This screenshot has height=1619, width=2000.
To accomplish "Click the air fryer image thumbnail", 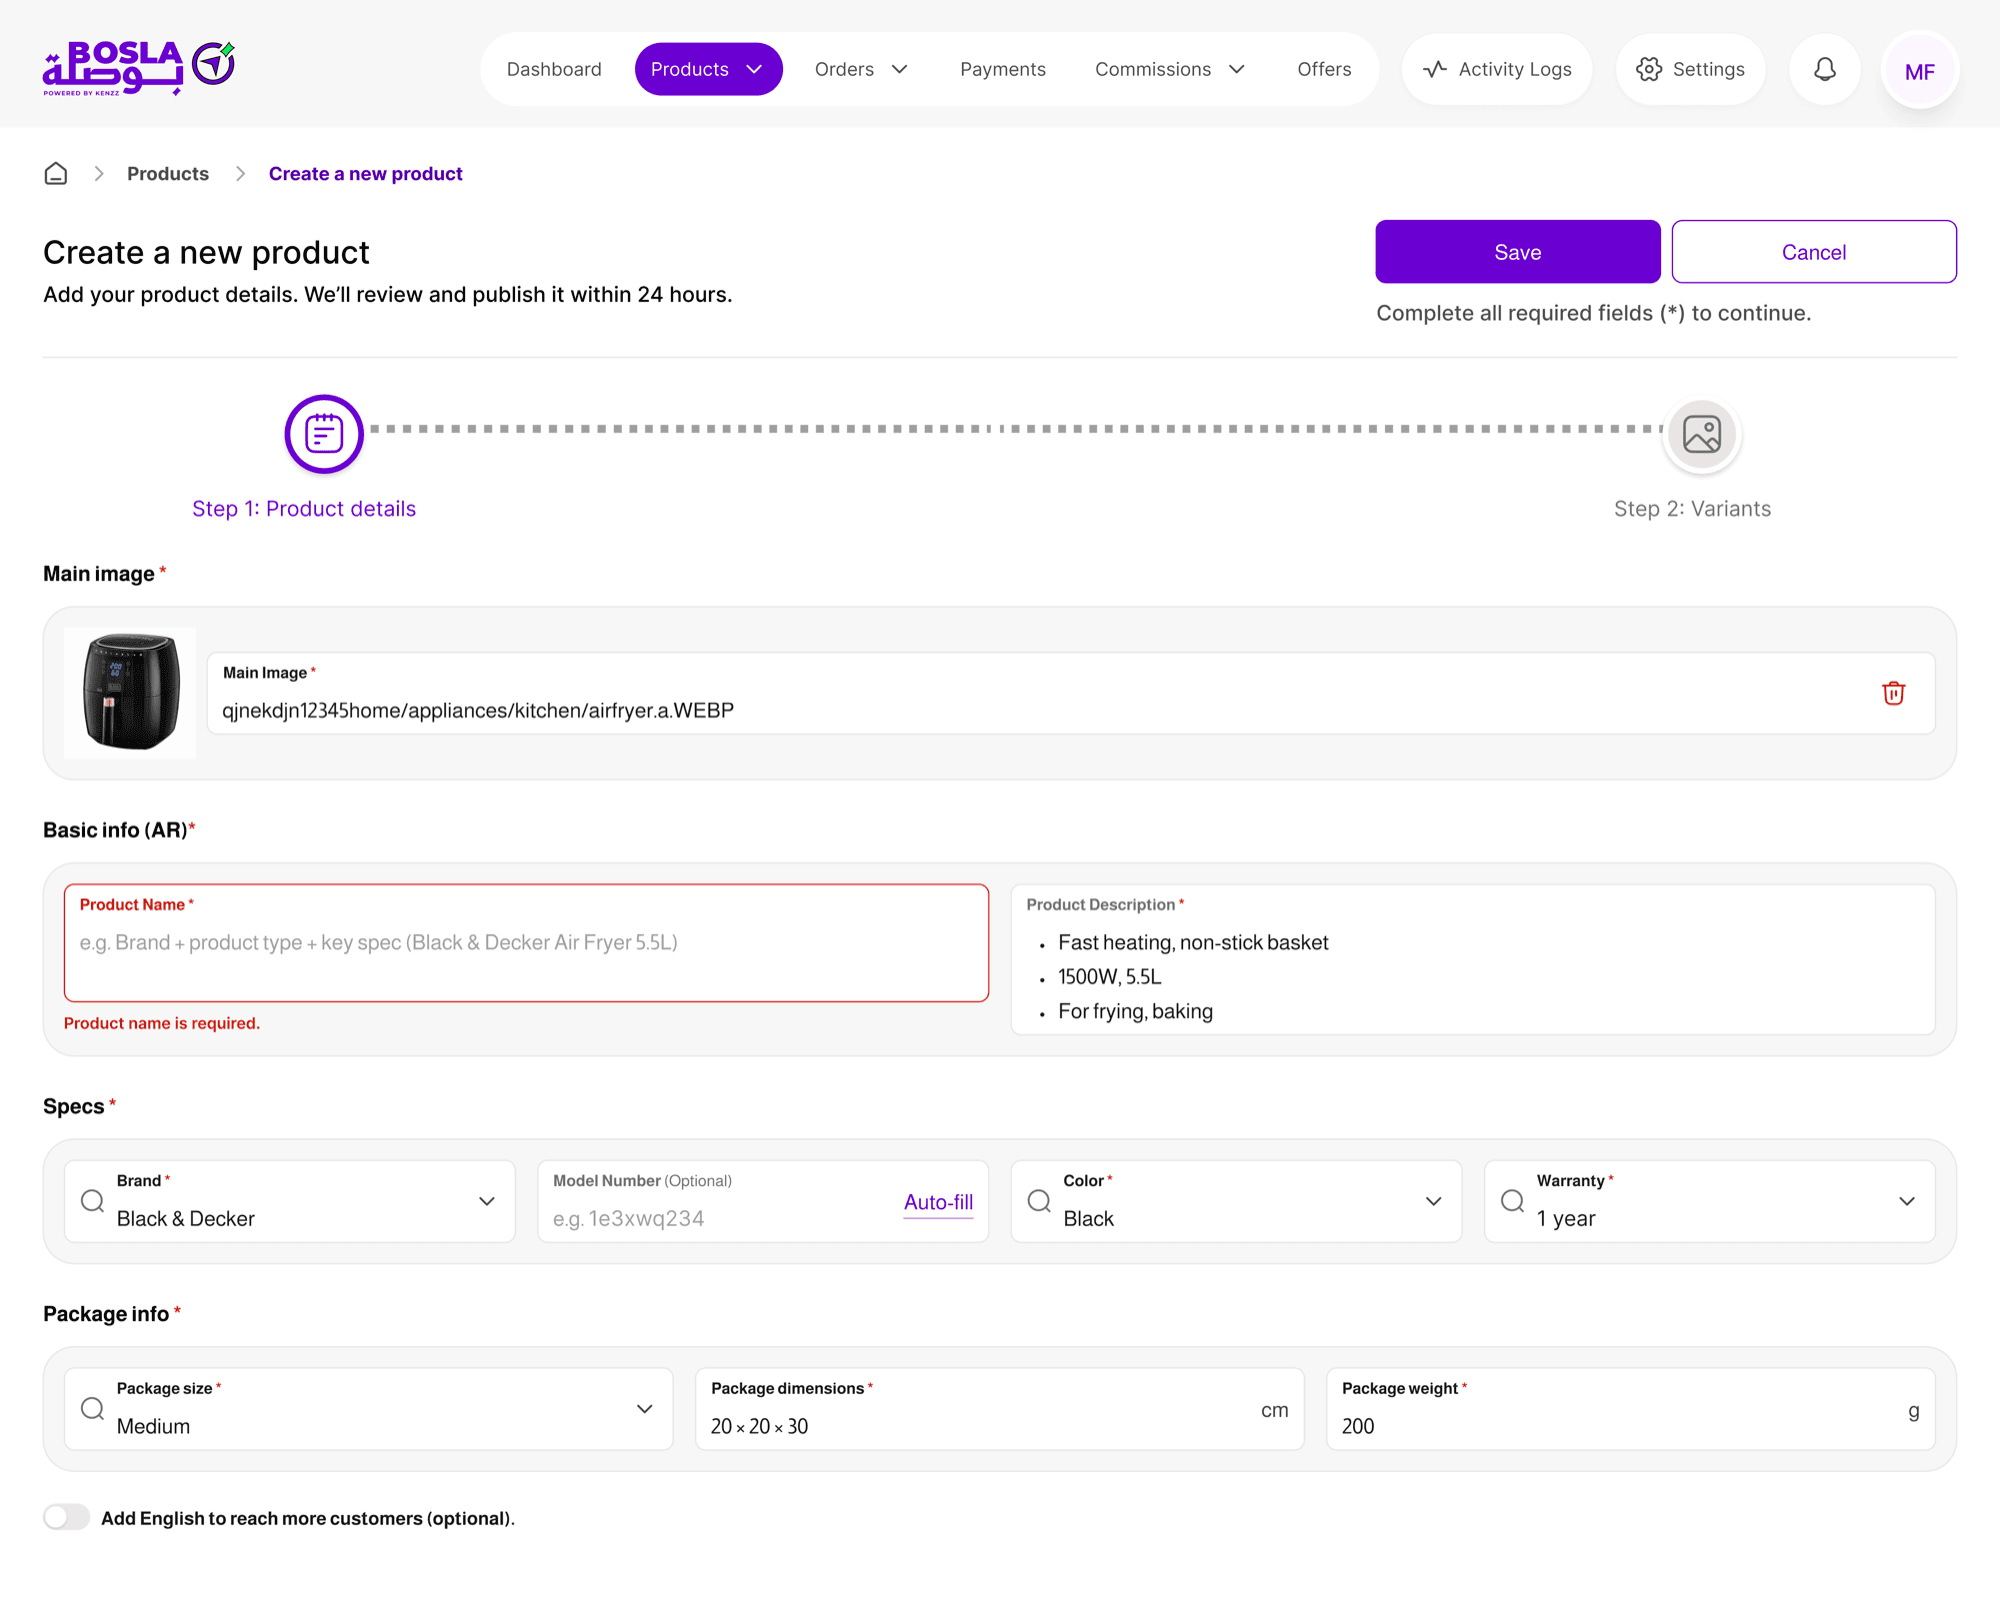I will pyautogui.click(x=130, y=692).
